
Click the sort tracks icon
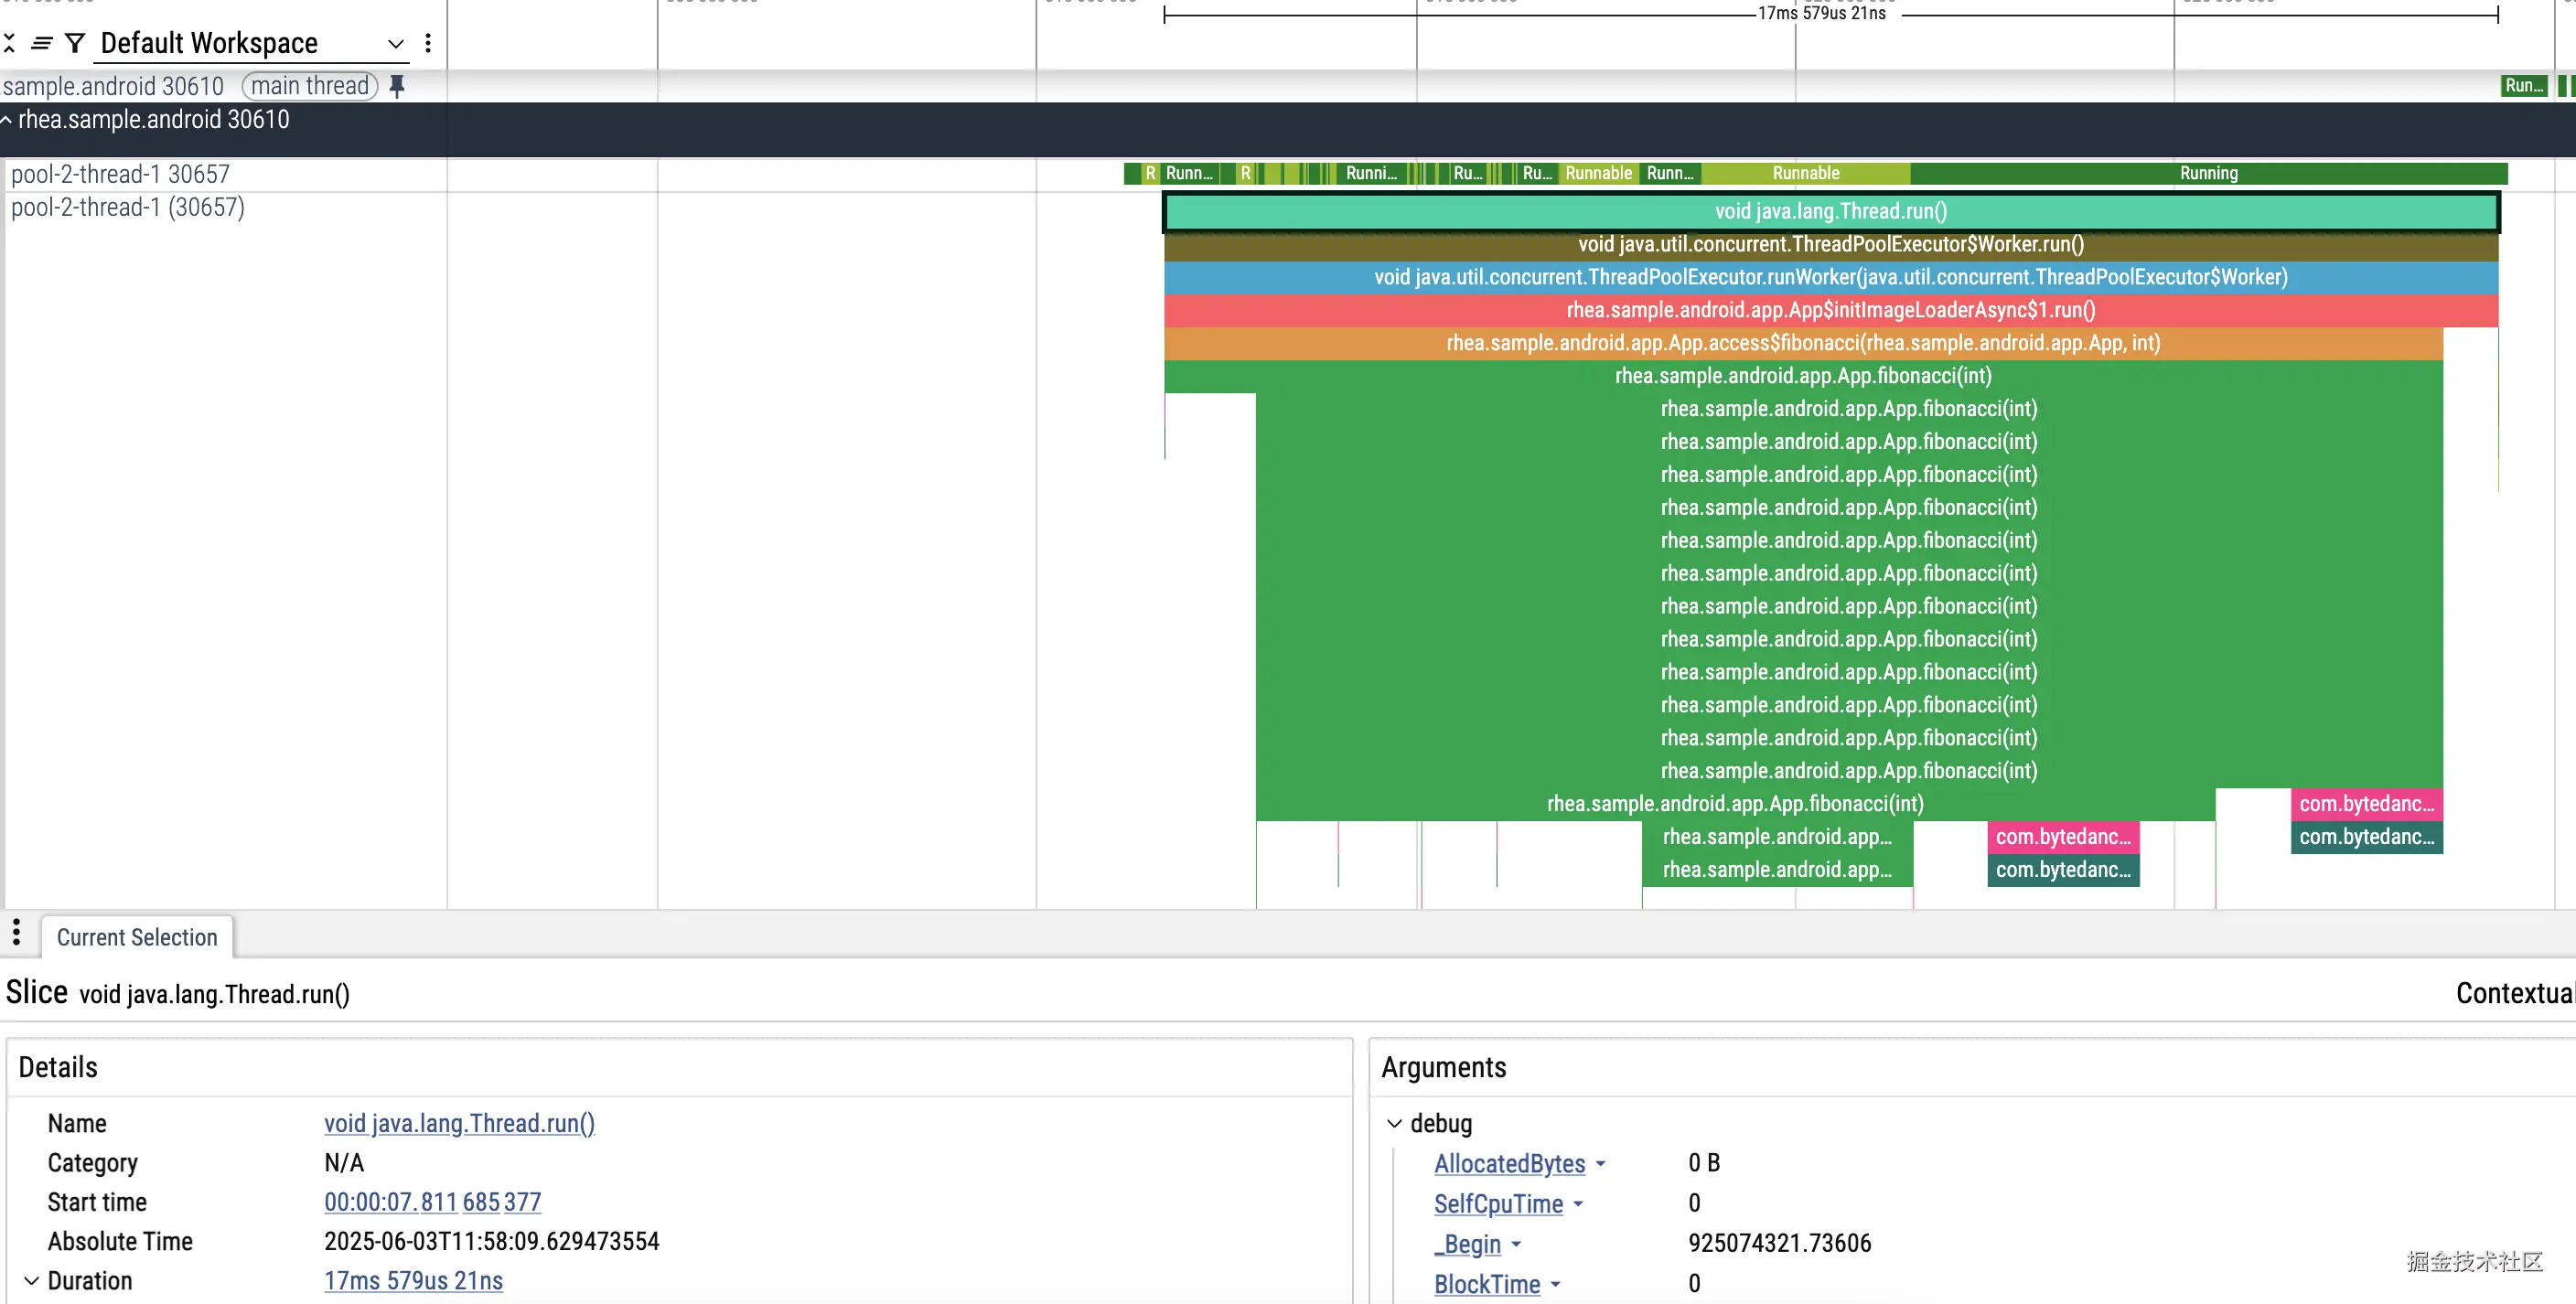(41, 43)
